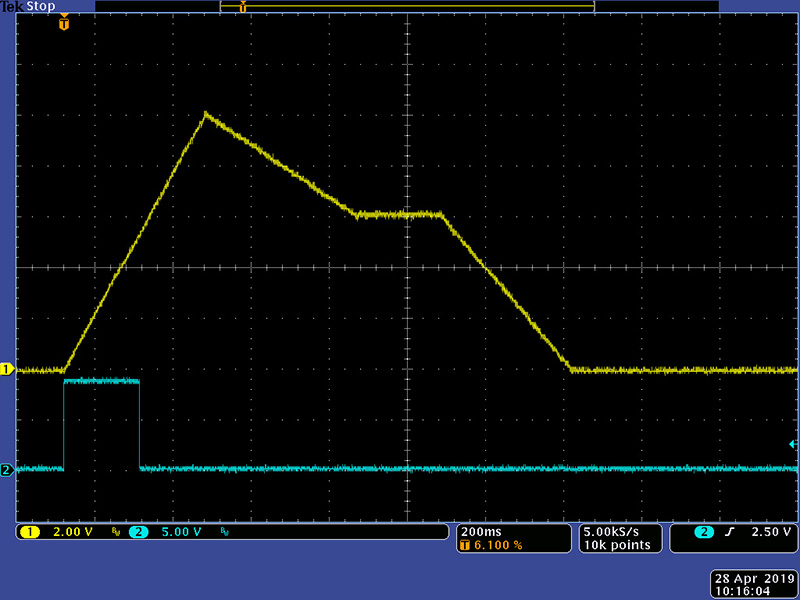Click the channel 2 ground reference marker

(x=6, y=470)
